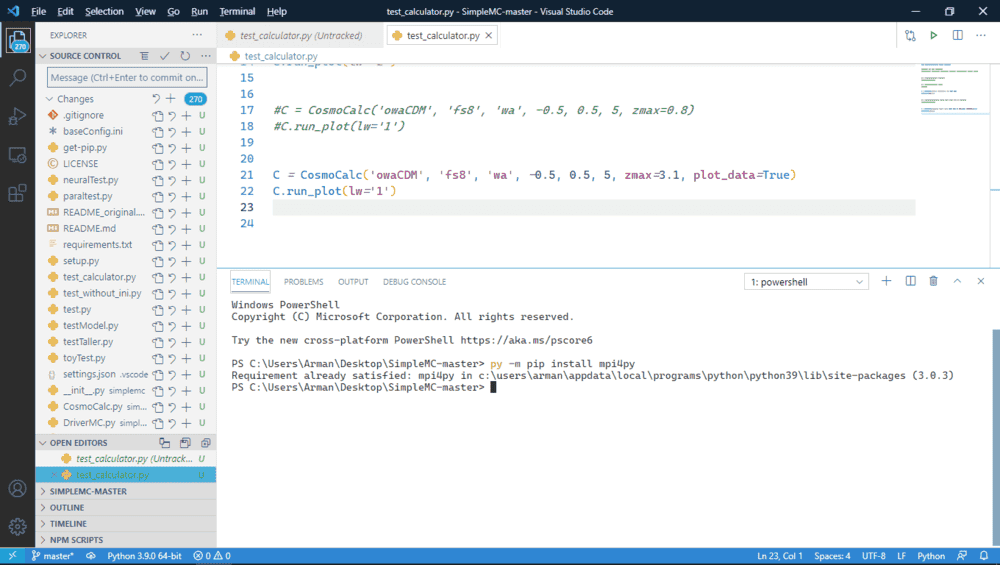This screenshot has width=1000, height=565.
Task: Open the File menu
Action: [x=38, y=11]
